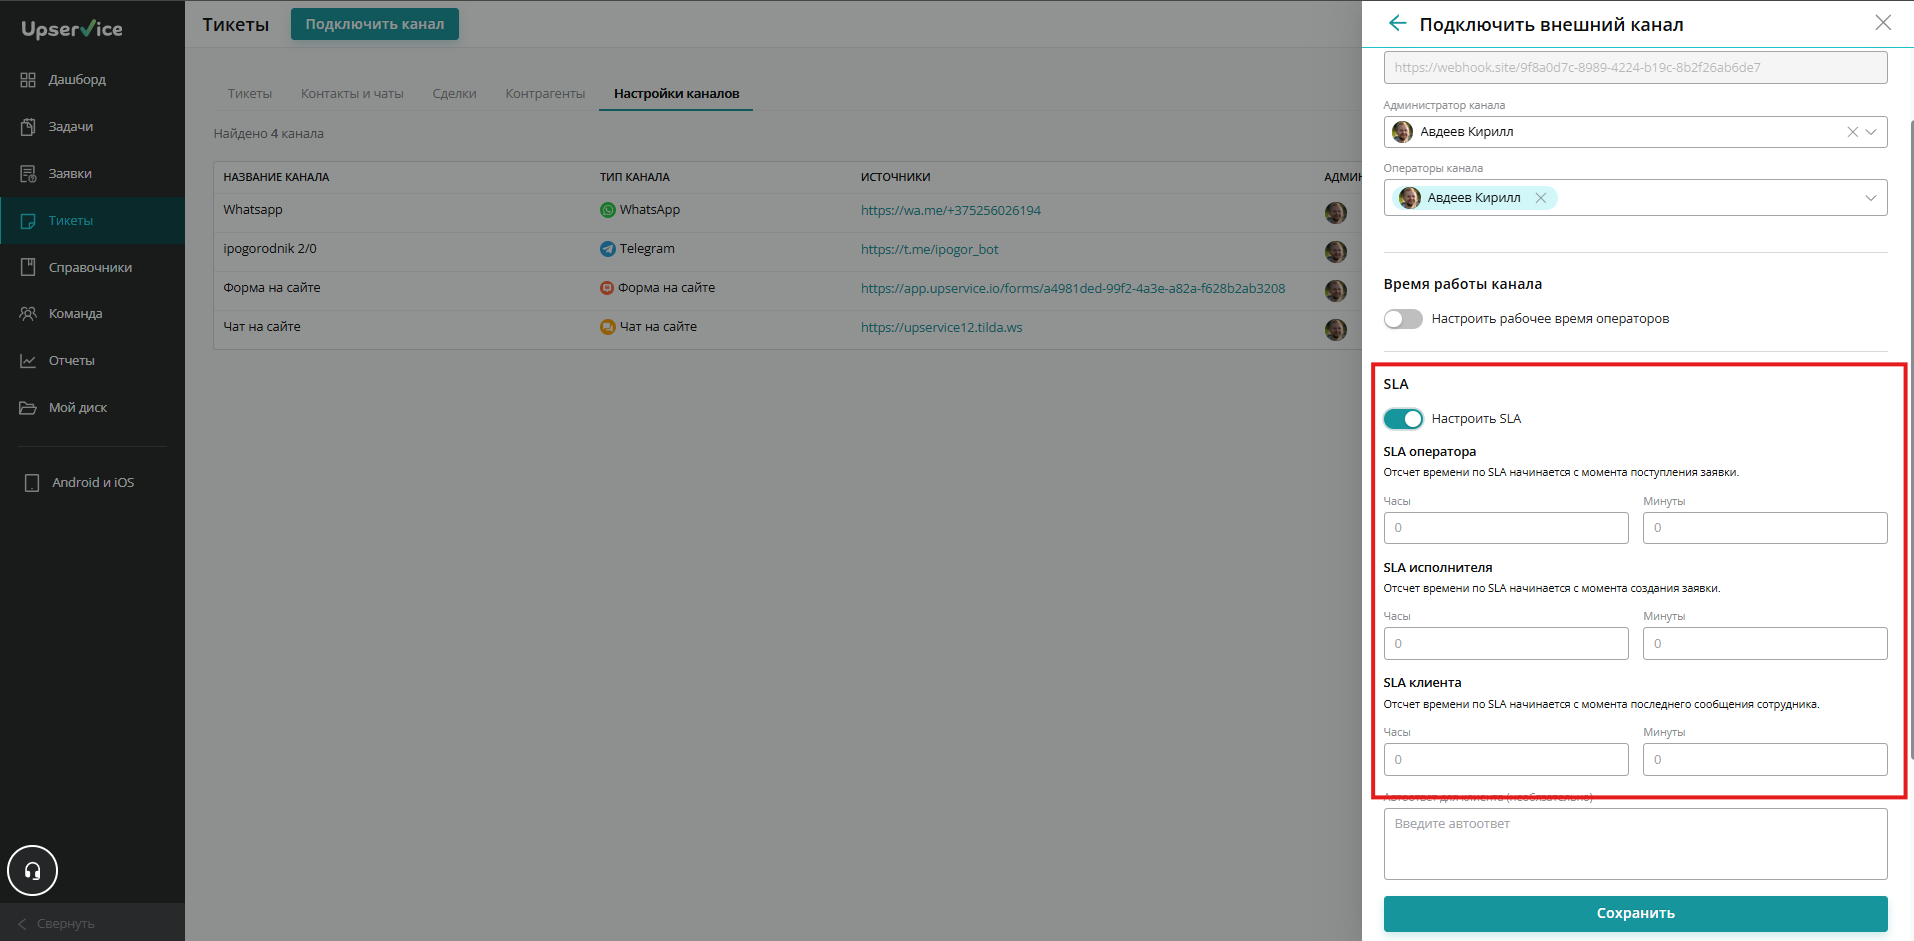The image size is (1914, 941).
Task: Open the headset support chat button
Action: click(x=33, y=871)
